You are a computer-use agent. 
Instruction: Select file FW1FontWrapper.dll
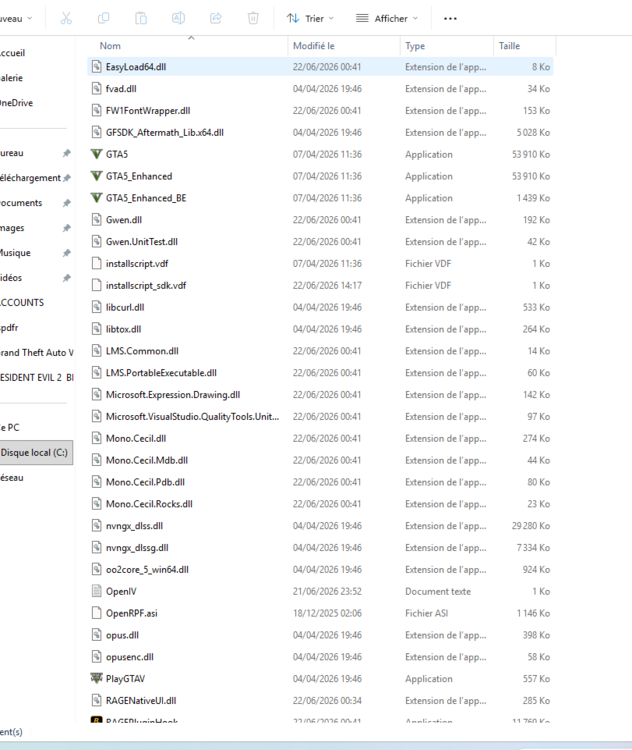[x=320, y=110]
